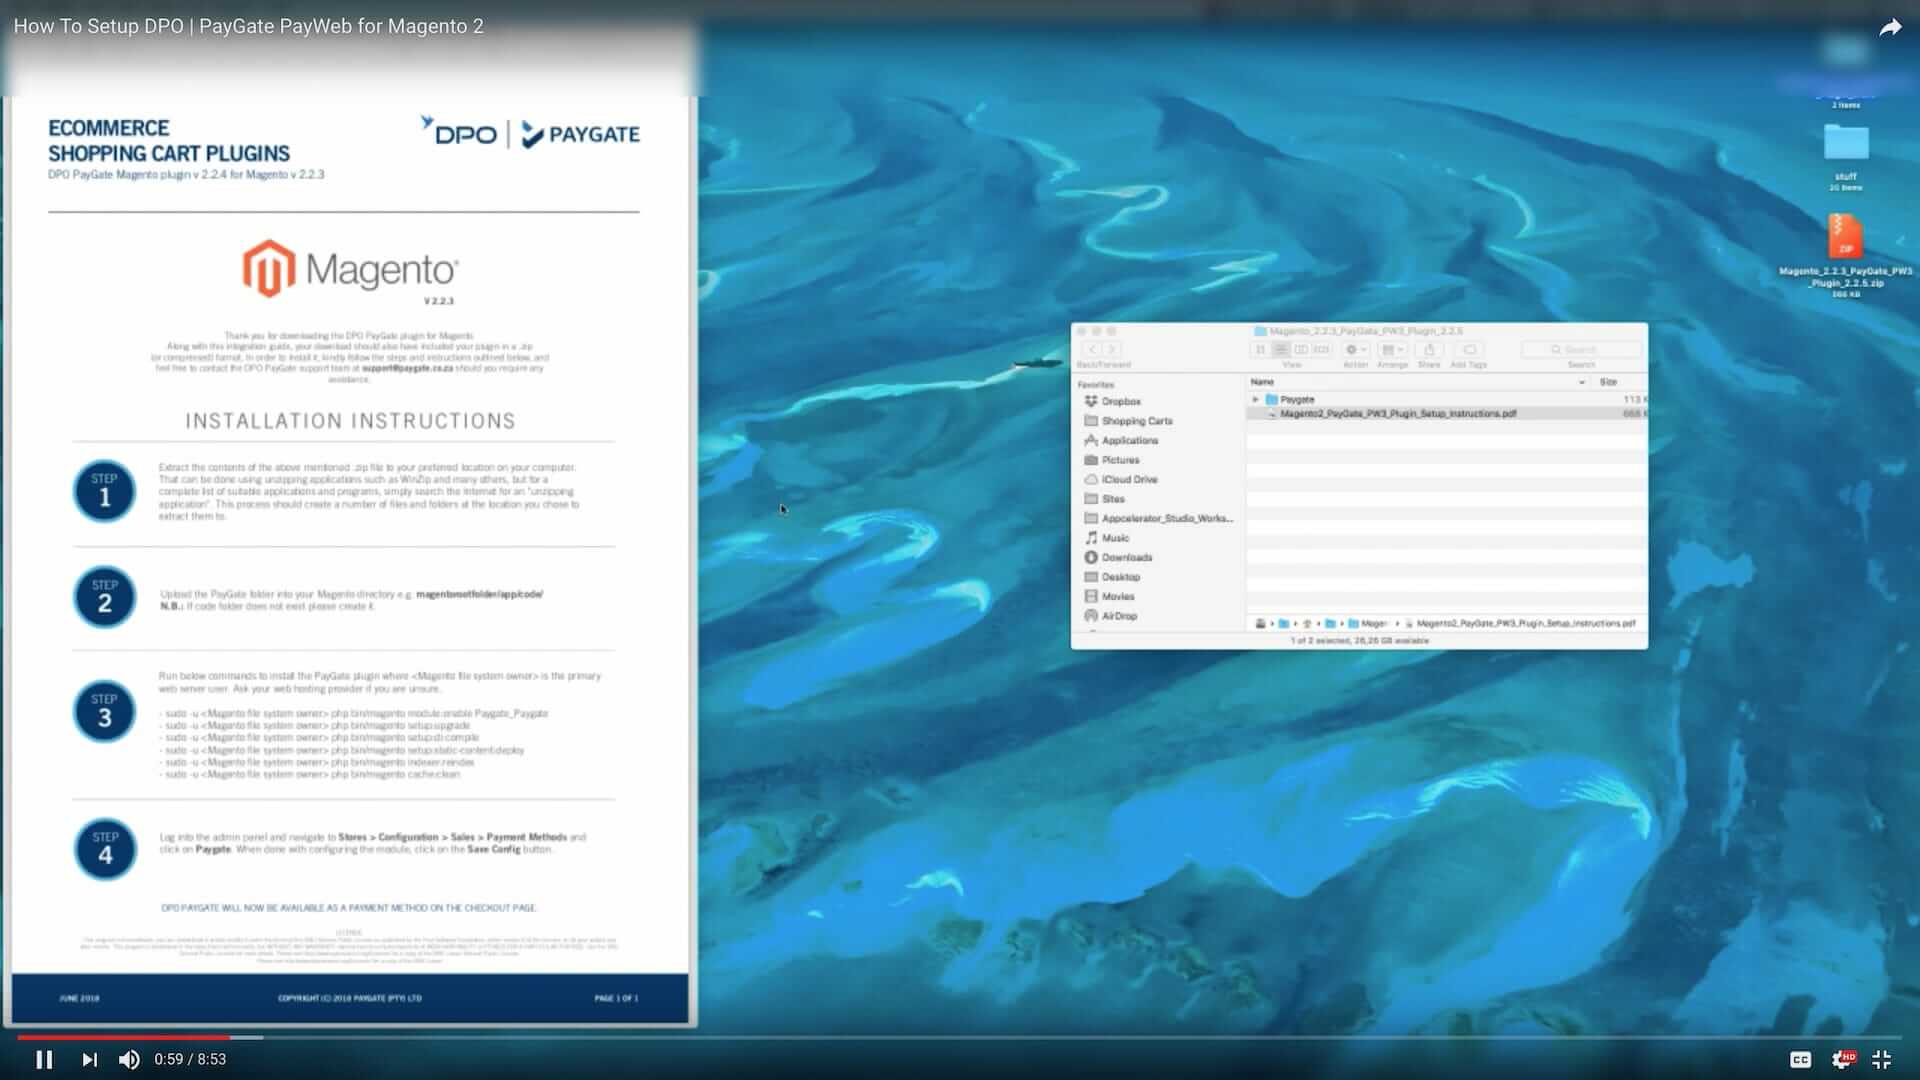Screen dimensions: 1920x1080
Task: Click the Mage… folder in path bar
Action: (x=1368, y=623)
